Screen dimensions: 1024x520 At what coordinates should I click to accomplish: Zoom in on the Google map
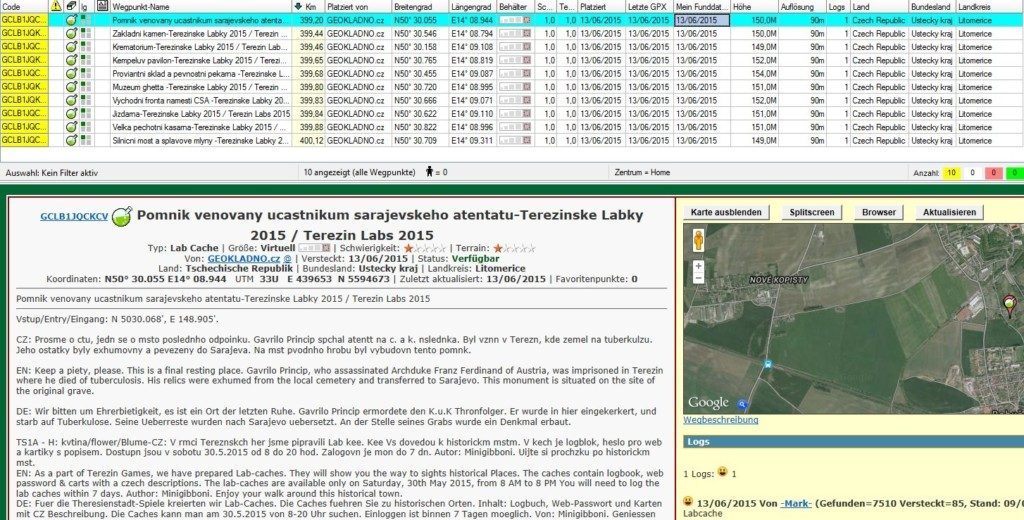click(x=698, y=267)
